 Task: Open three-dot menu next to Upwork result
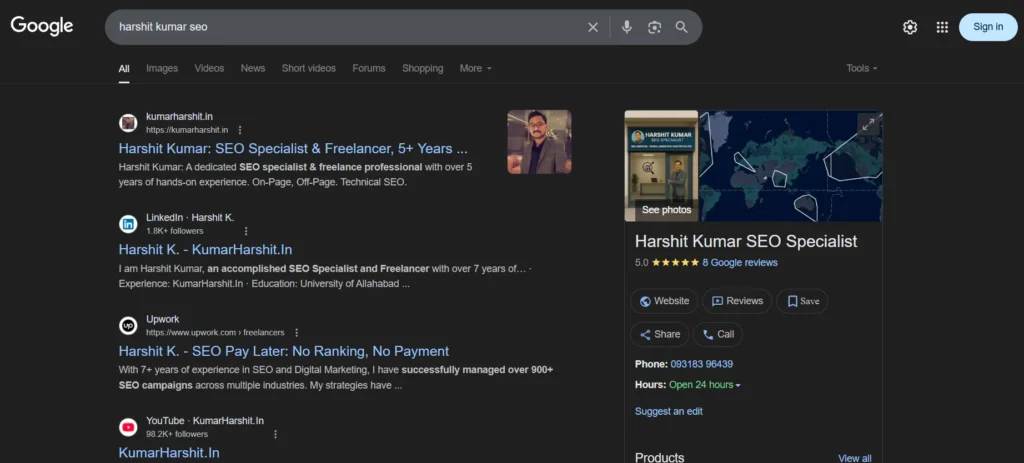click(296, 332)
